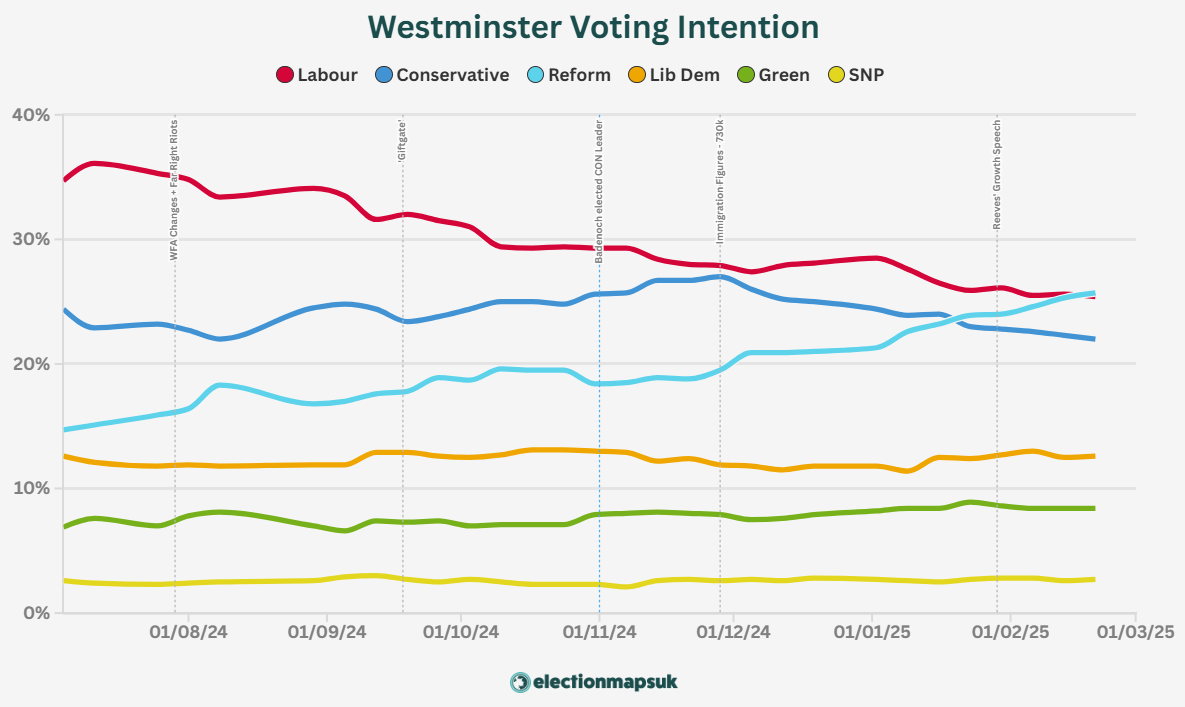Image resolution: width=1185 pixels, height=707 pixels.
Task: Select the 'Giftgate' event marker label
Action: click(x=402, y=140)
